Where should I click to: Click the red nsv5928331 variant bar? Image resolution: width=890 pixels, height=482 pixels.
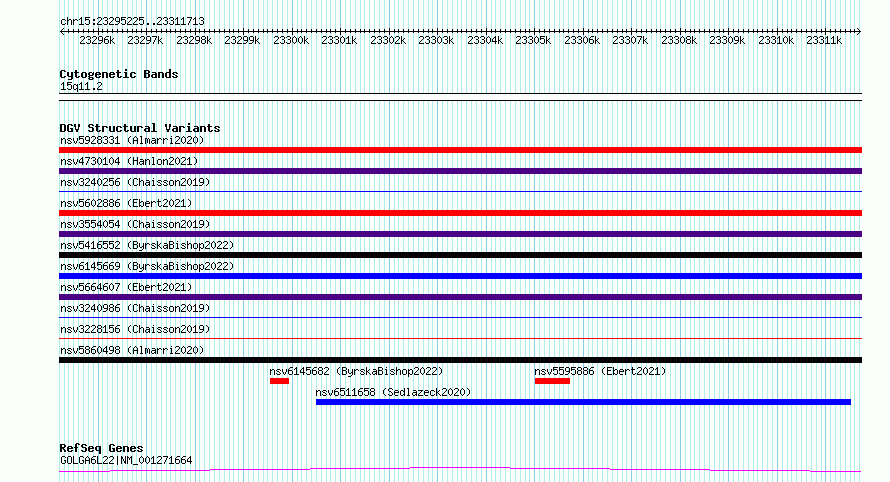(x=460, y=150)
